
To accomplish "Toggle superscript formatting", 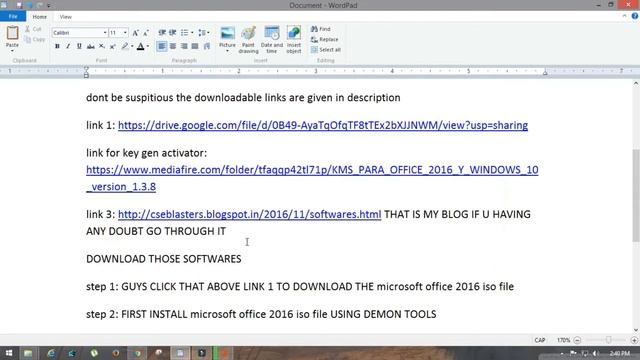I will coord(113,47).
